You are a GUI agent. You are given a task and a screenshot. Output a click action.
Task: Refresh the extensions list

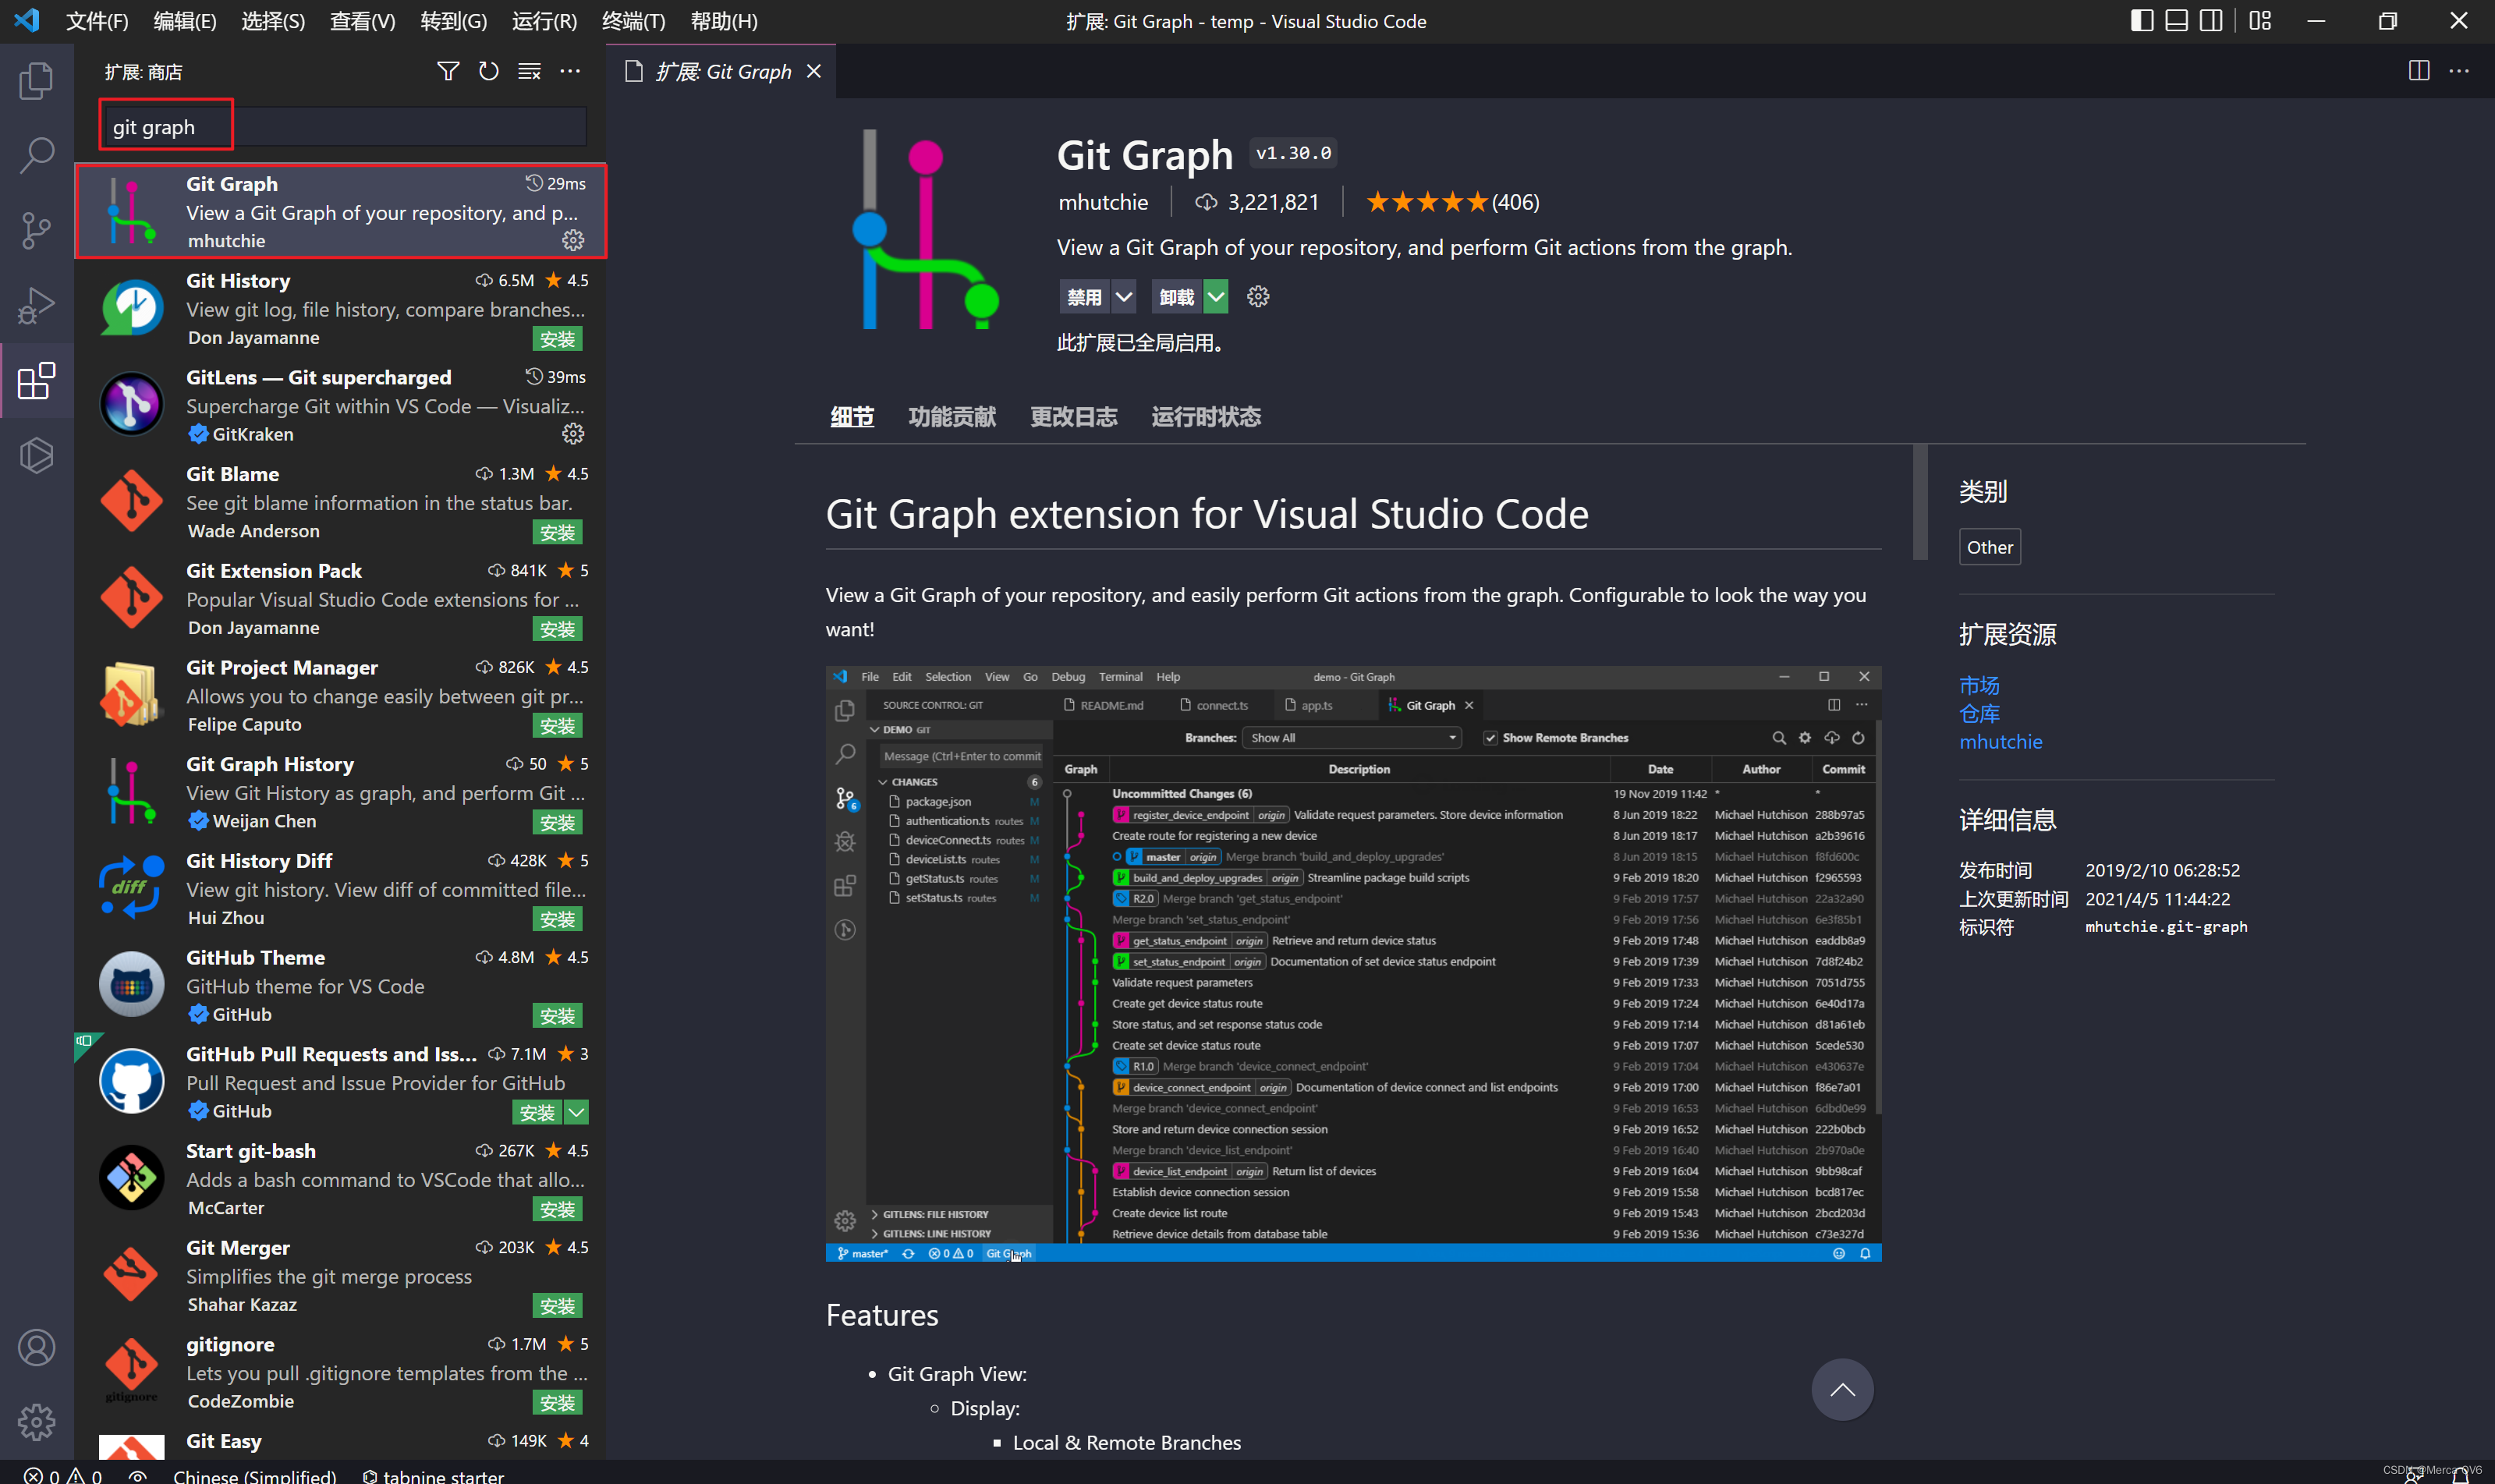(x=488, y=71)
